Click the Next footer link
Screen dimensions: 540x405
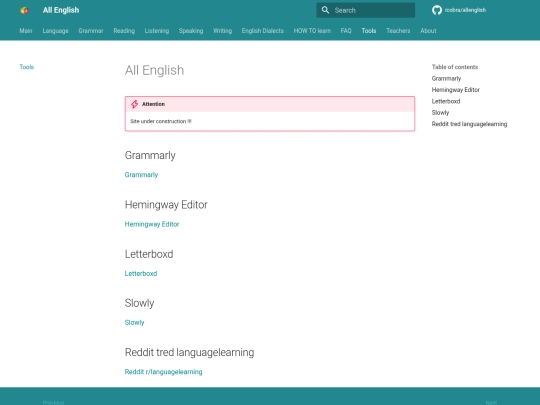tap(491, 402)
